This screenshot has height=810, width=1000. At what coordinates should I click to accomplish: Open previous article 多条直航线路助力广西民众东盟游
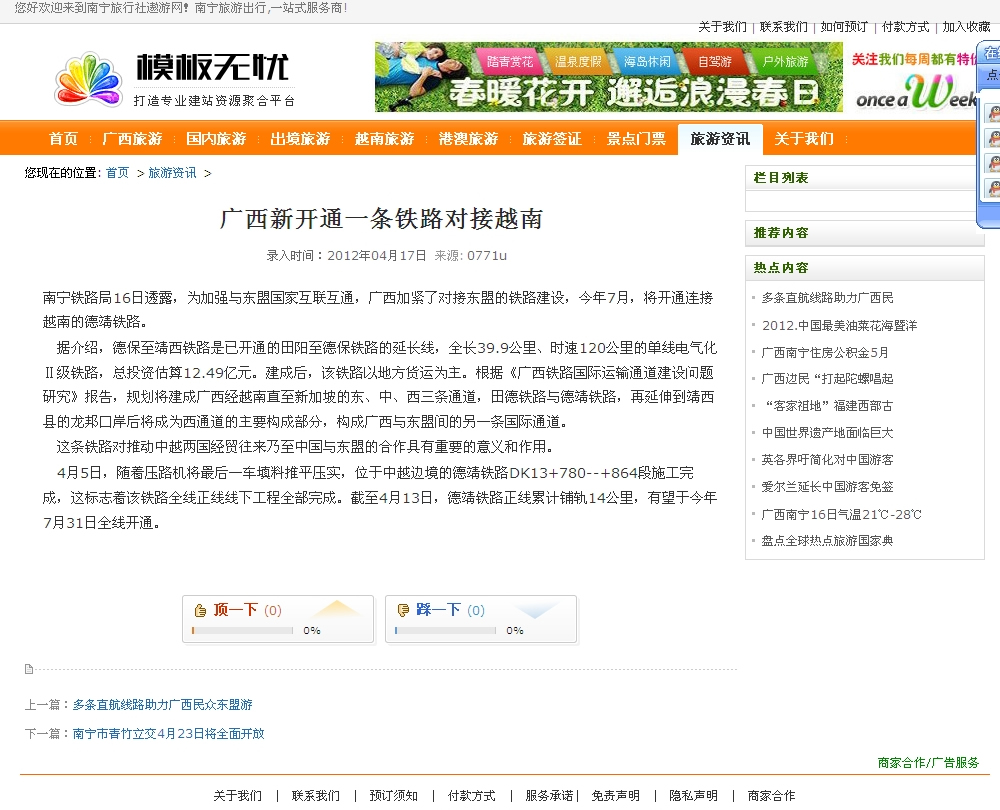pyautogui.click(x=162, y=705)
